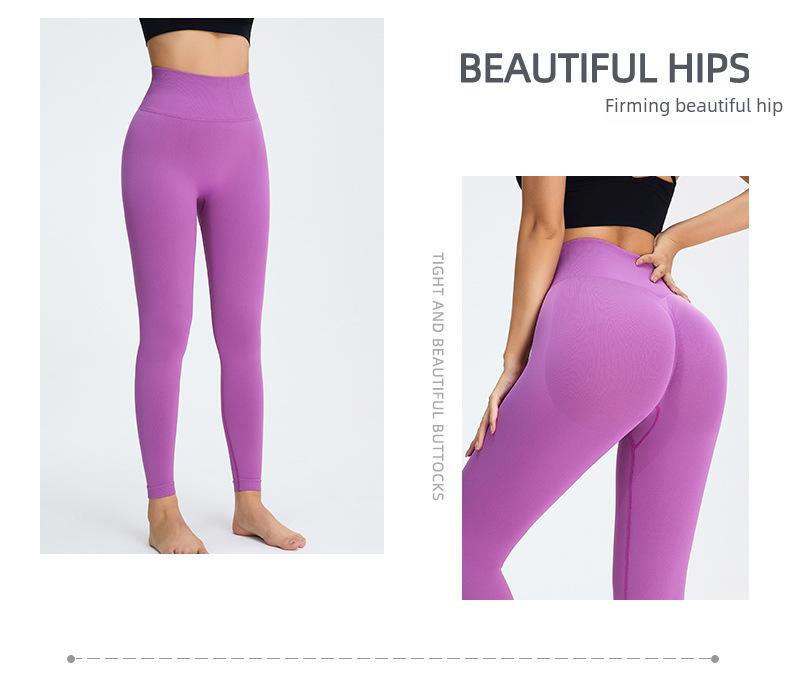Click the left end dot of dashed divider
790x694 pixels.
click(x=71, y=659)
